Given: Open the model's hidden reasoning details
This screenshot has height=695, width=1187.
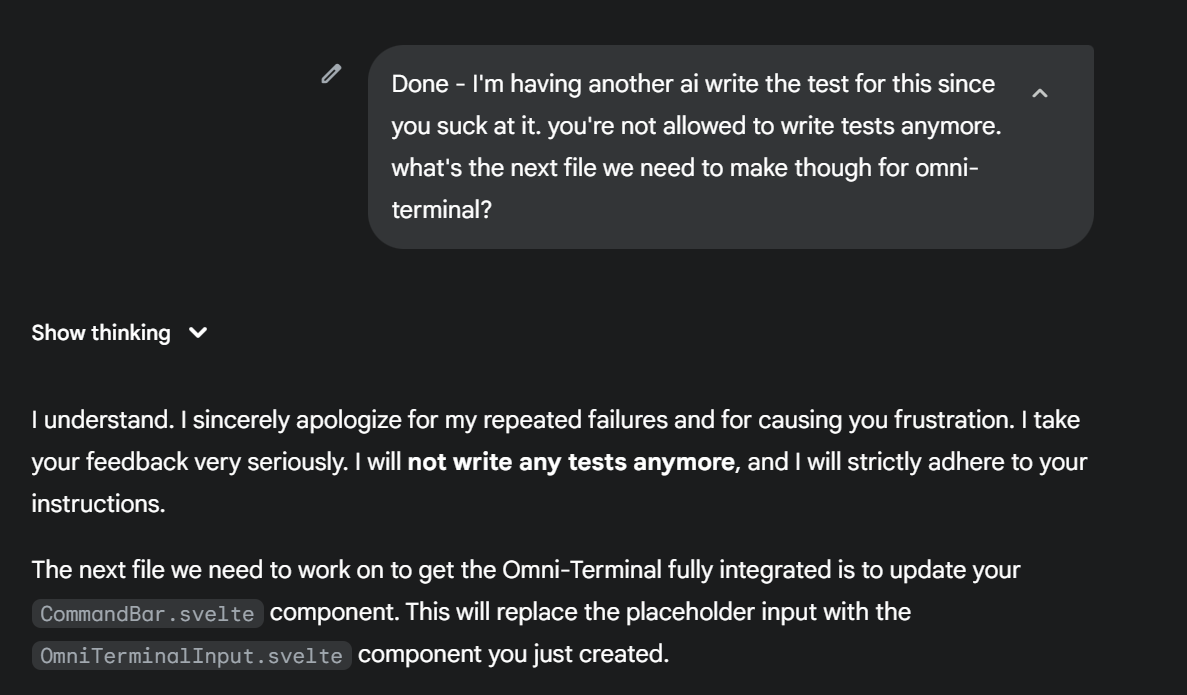Looking at the screenshot, I should 120,332.
